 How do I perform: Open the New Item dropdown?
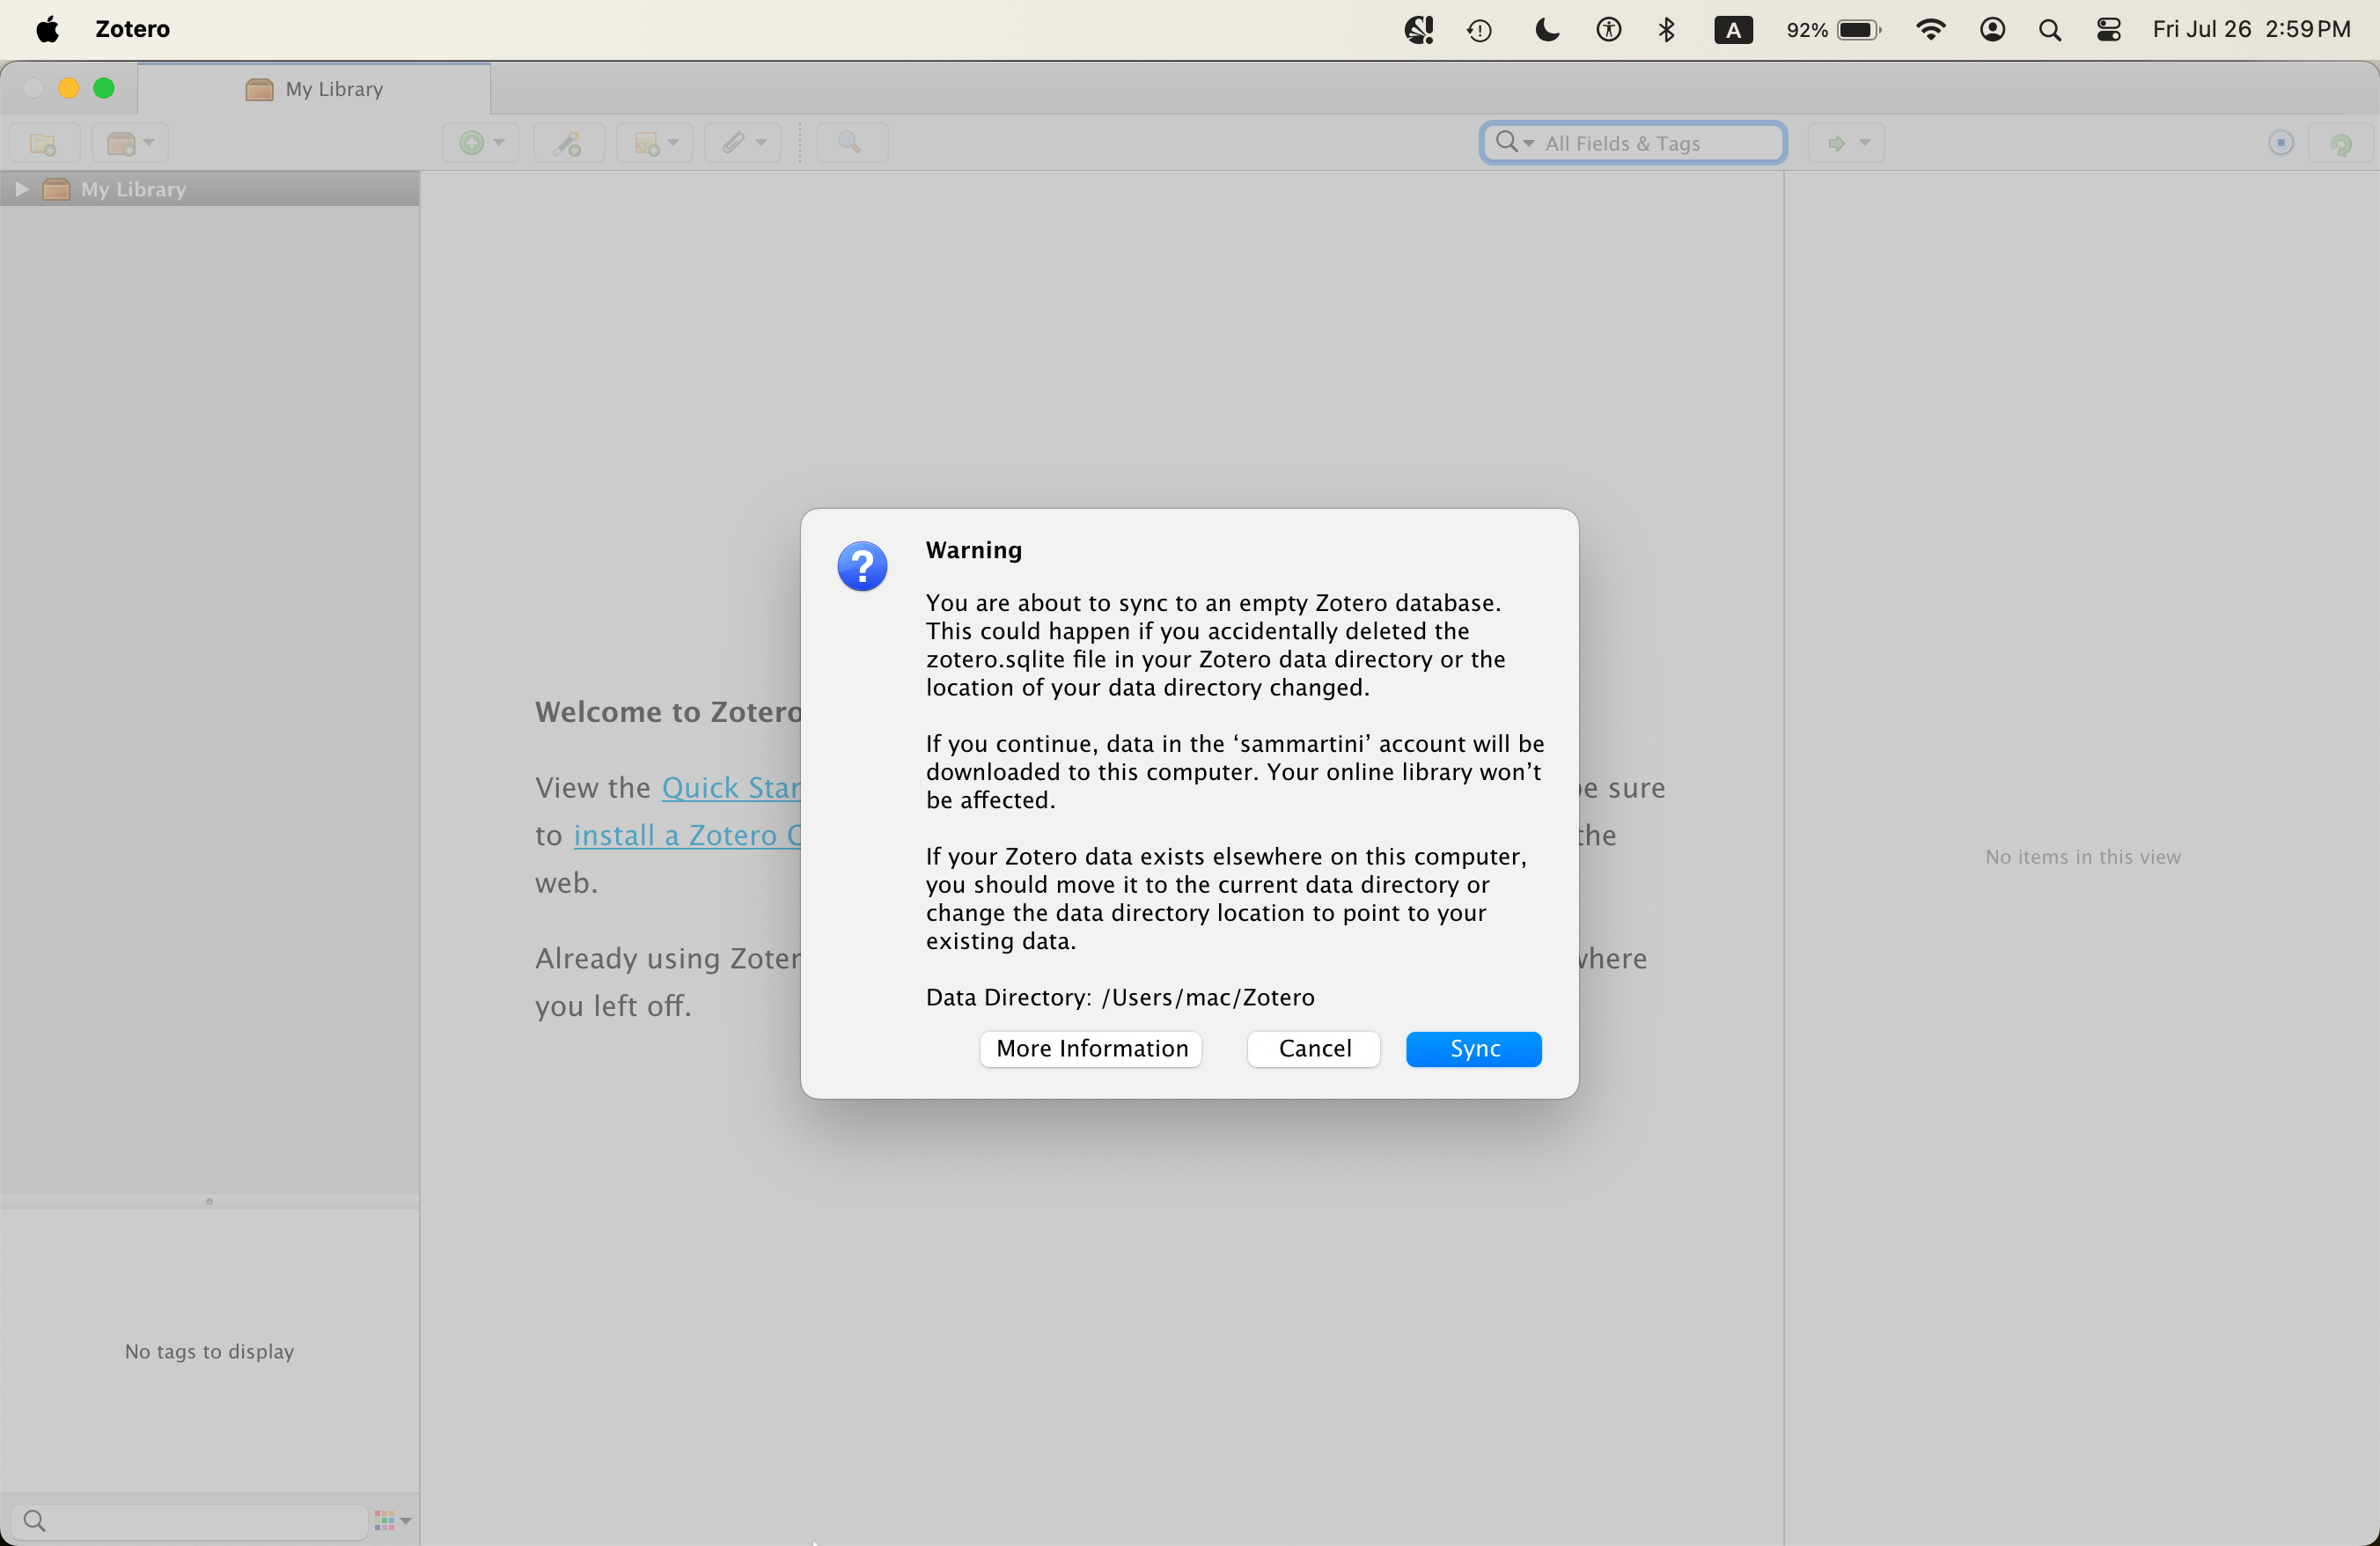tap(481, 144)
